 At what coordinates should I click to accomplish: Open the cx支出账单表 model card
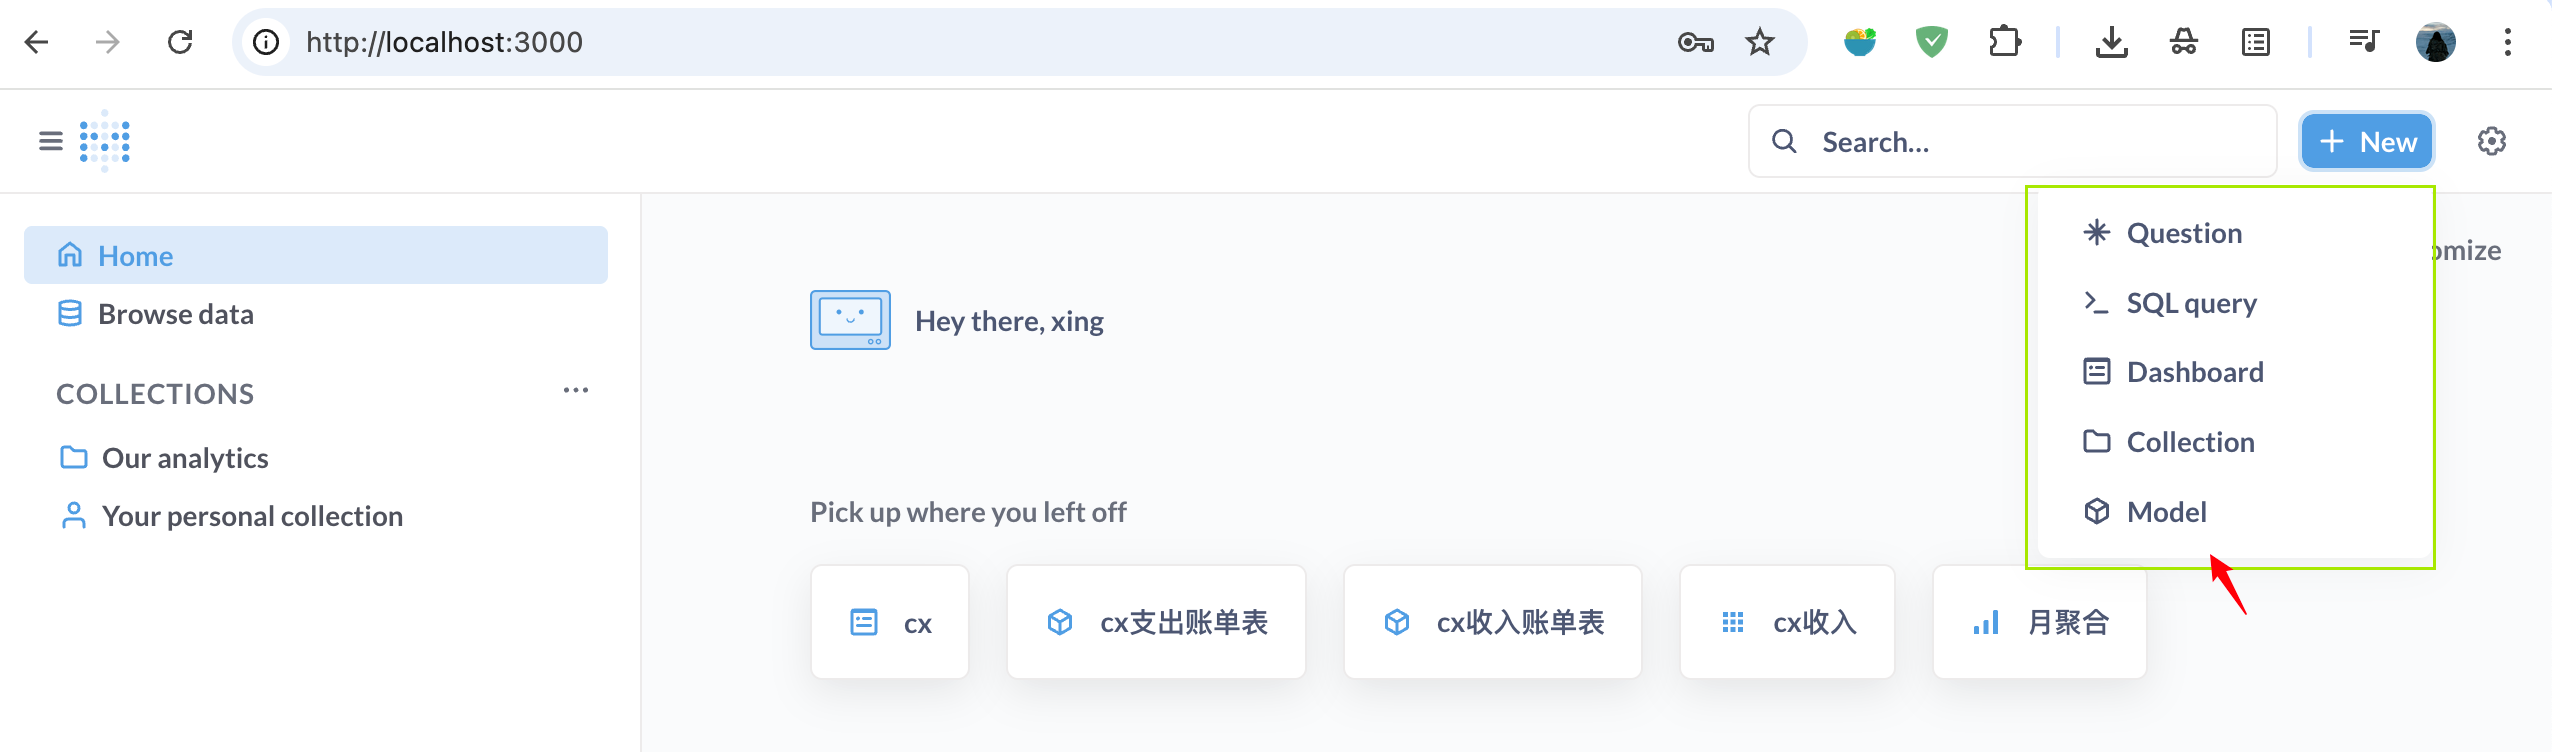[1156, 622]
